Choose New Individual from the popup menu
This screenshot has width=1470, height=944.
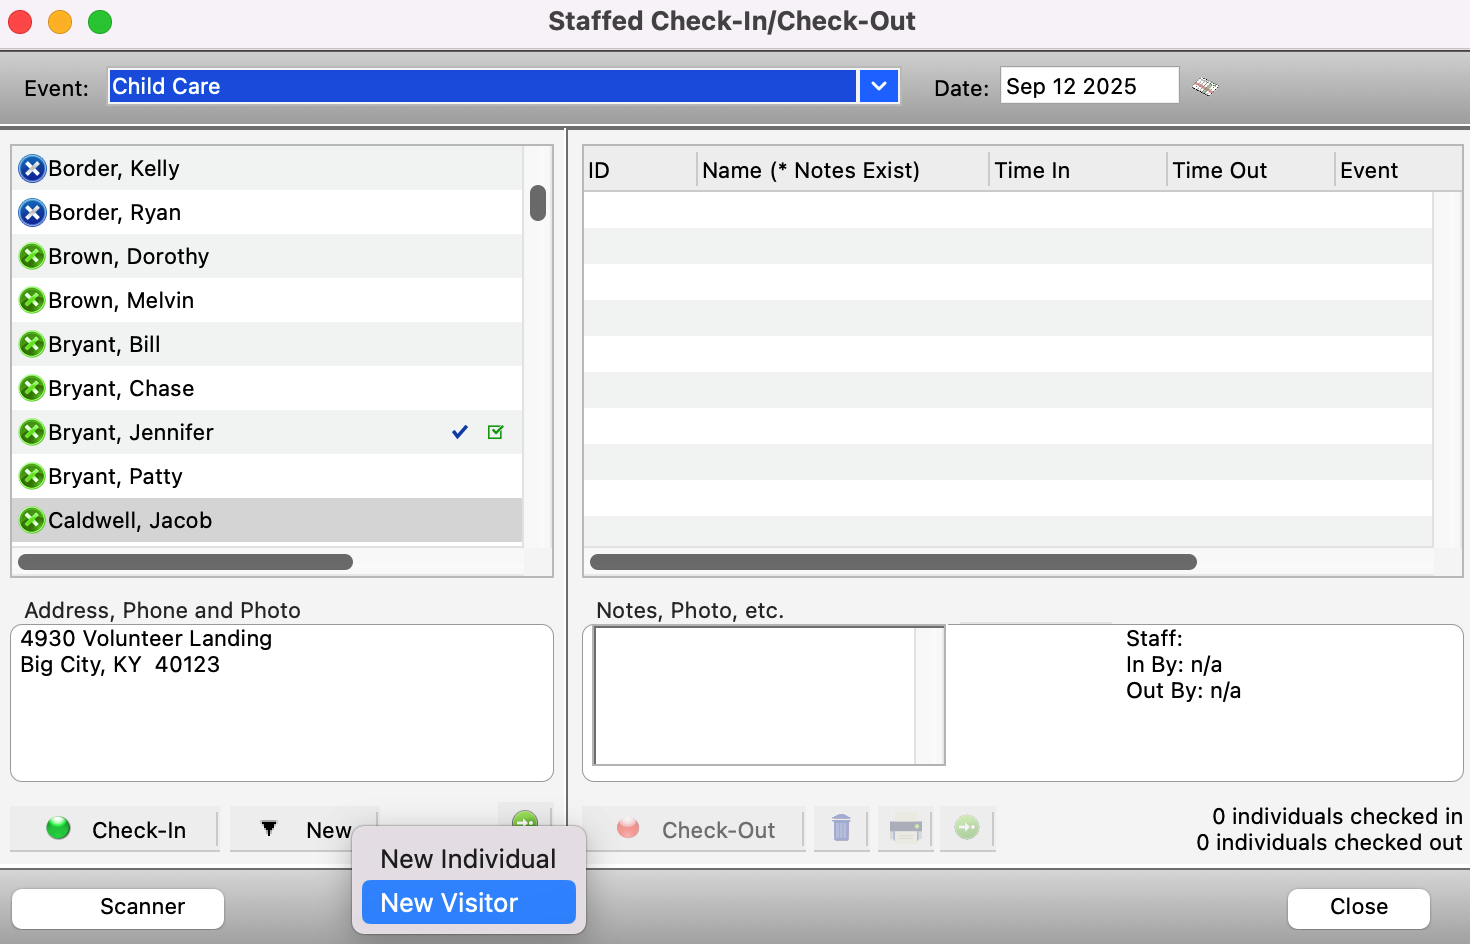(x=467, y=859)
